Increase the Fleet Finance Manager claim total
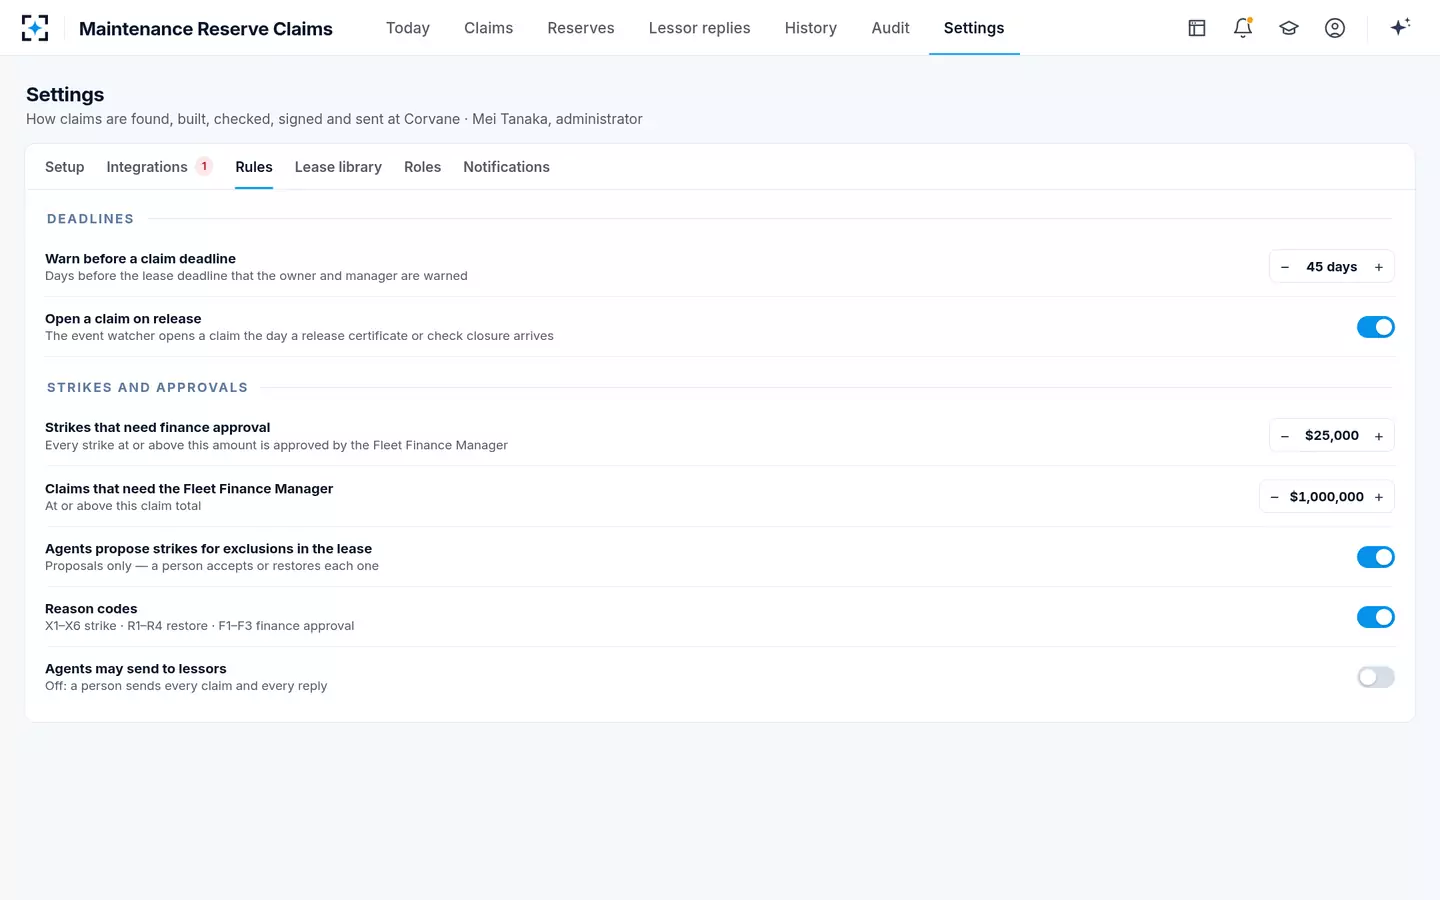This screenshot has height=900, width=1440. click(x=1379, y=497)
